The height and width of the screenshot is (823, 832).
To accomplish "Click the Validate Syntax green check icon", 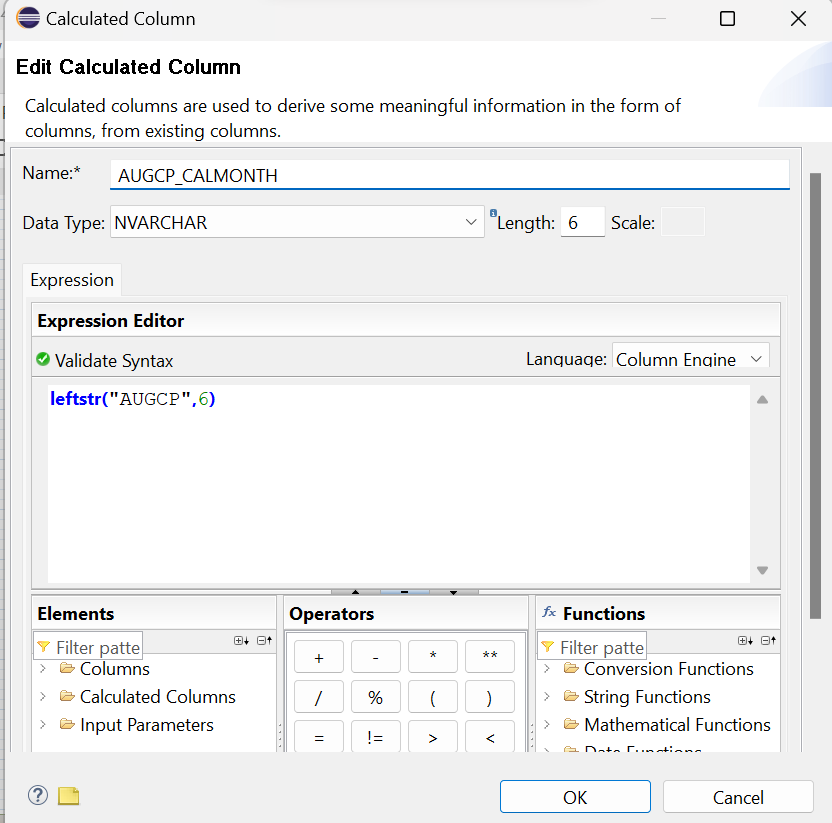I will 43,360.
